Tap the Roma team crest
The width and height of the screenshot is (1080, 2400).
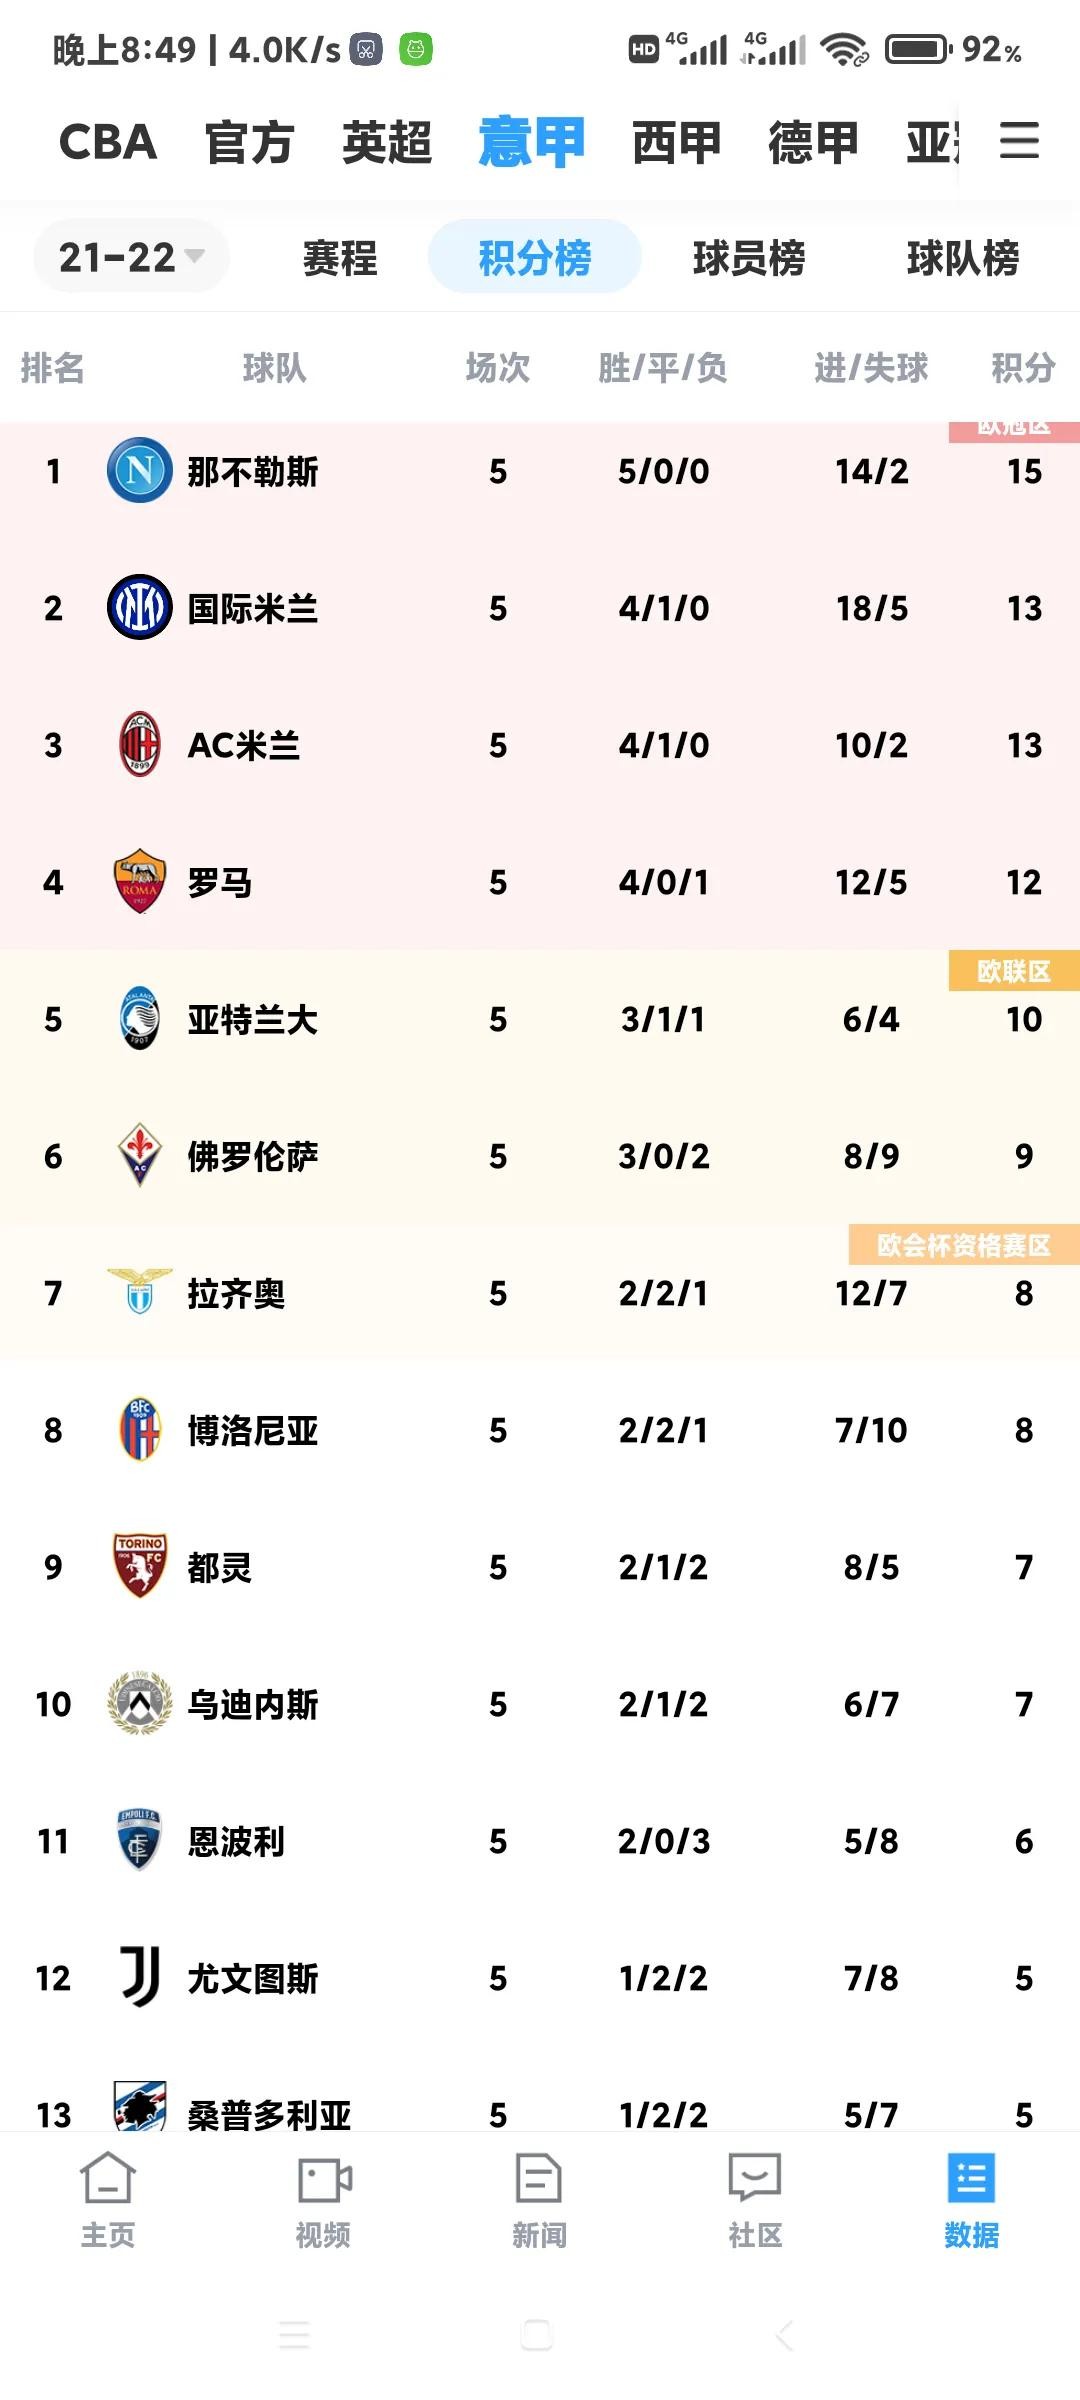[140, 881]
